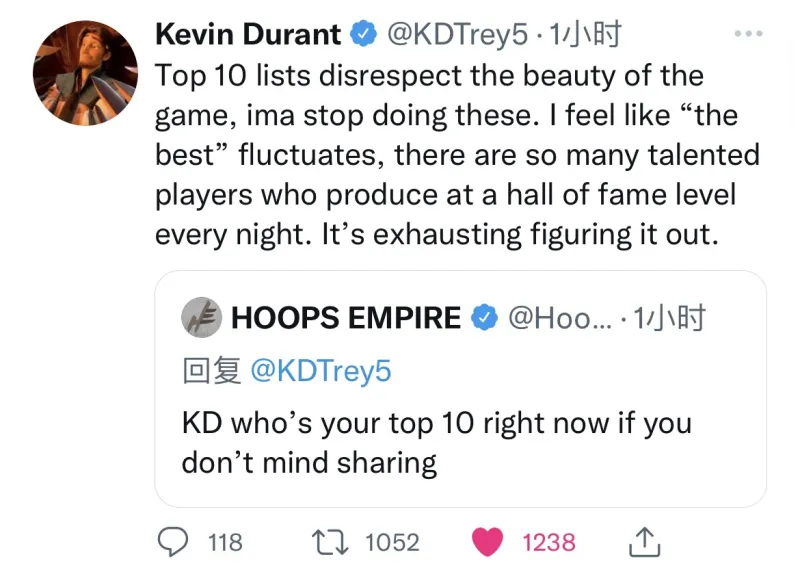Image resolution: width=800 pixels, height=587 pixels.
Task: Click the reply speech bubble icon
Action: [178, 542]
